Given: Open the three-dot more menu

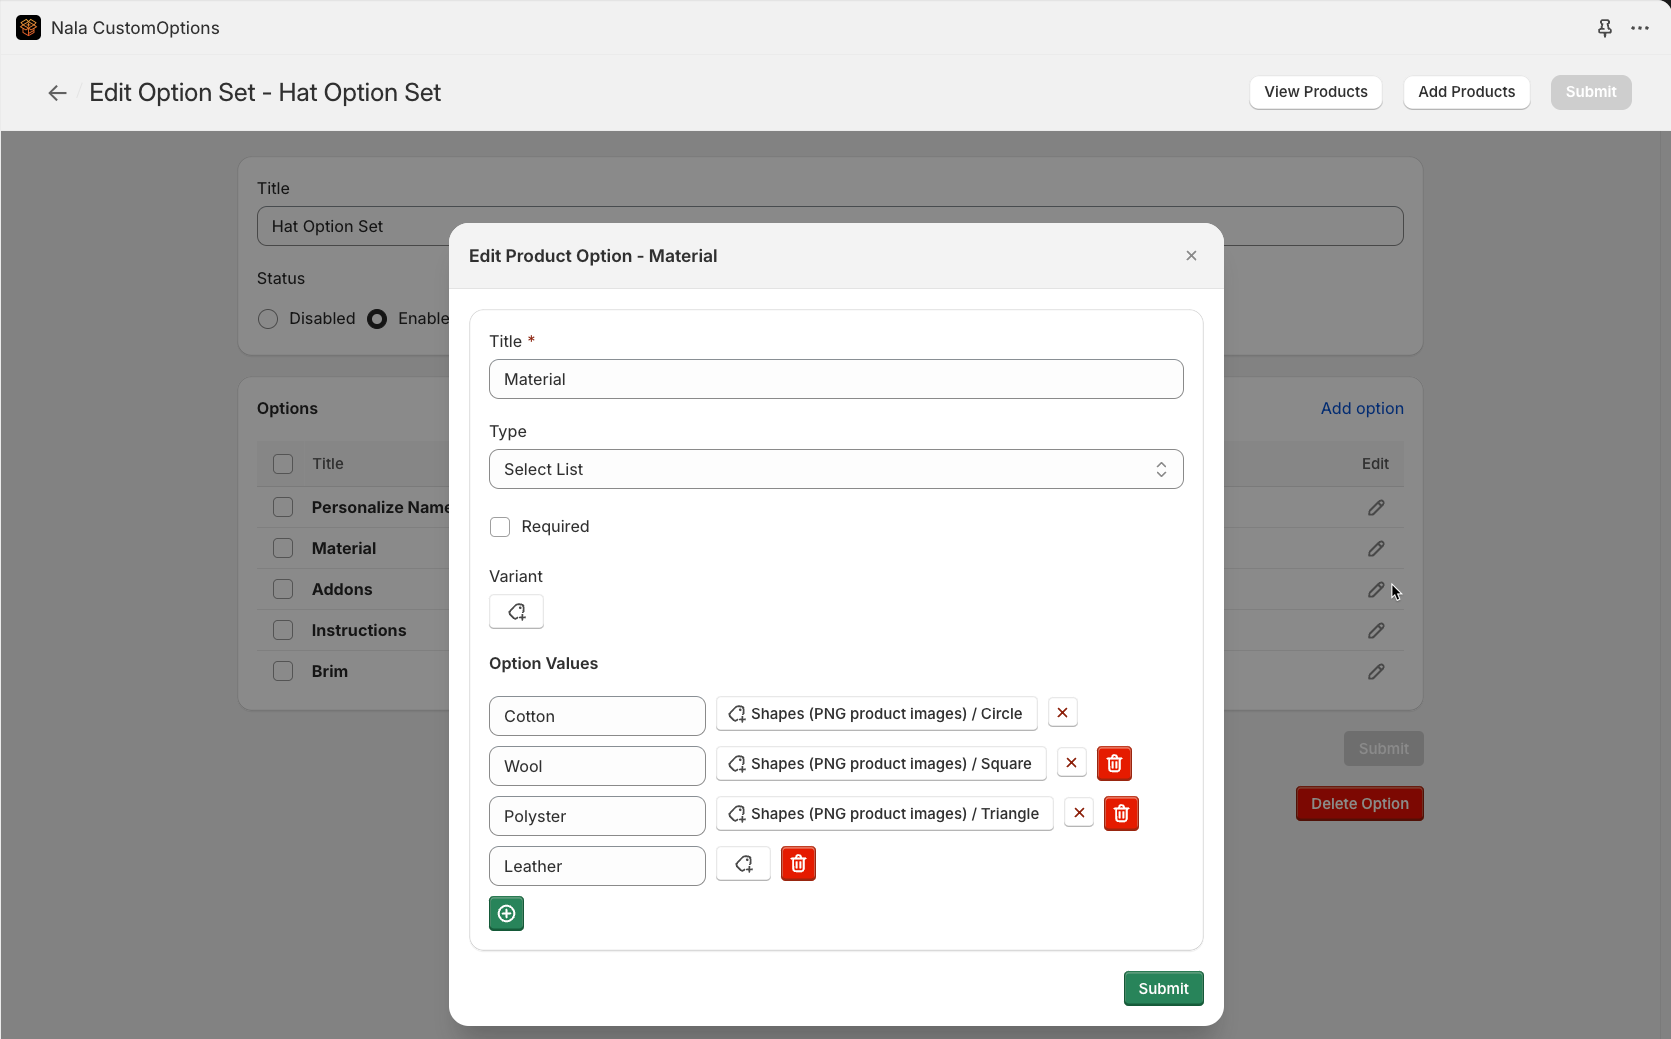Looking at the screenshot, I should pyautogui.click(x=1640, y=28).
